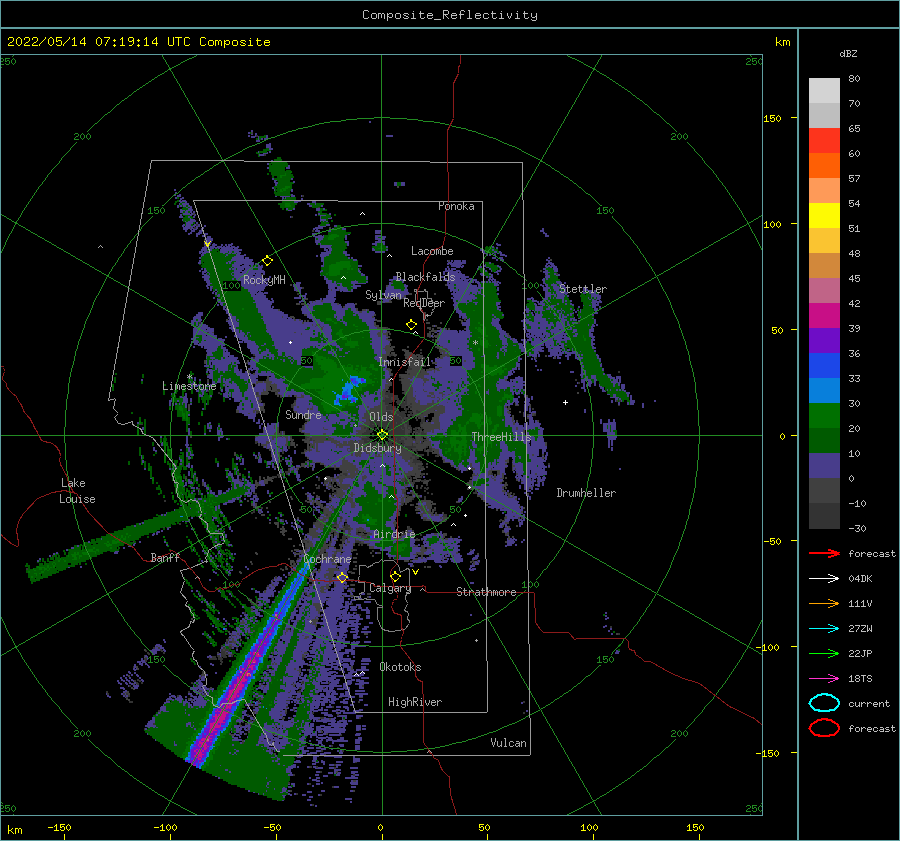
Task: Click the Banff label
Action: pyautogui.click(x=165, y=557)
